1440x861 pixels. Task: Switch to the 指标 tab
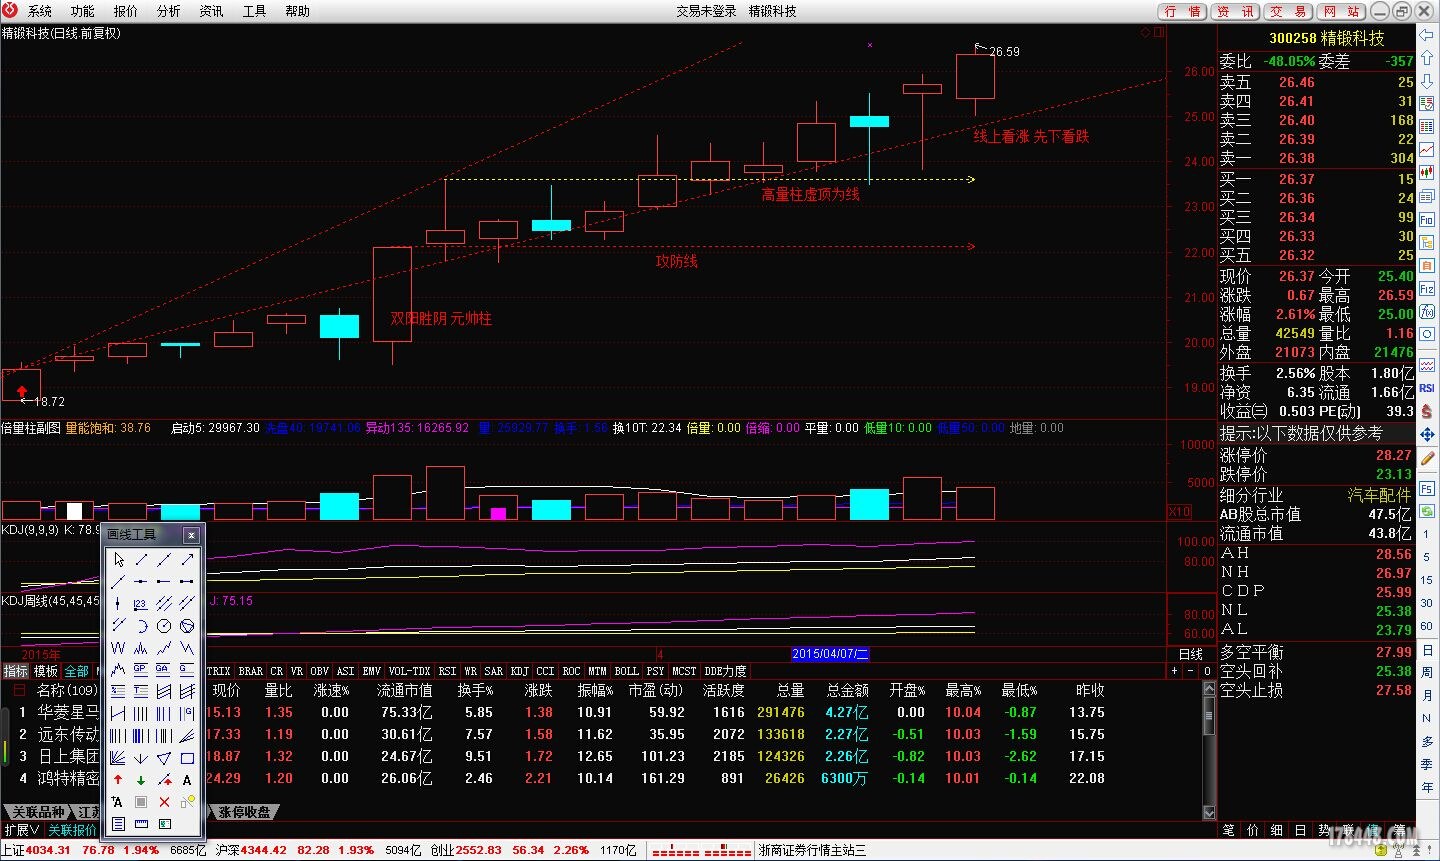click(x=16, y=671)
